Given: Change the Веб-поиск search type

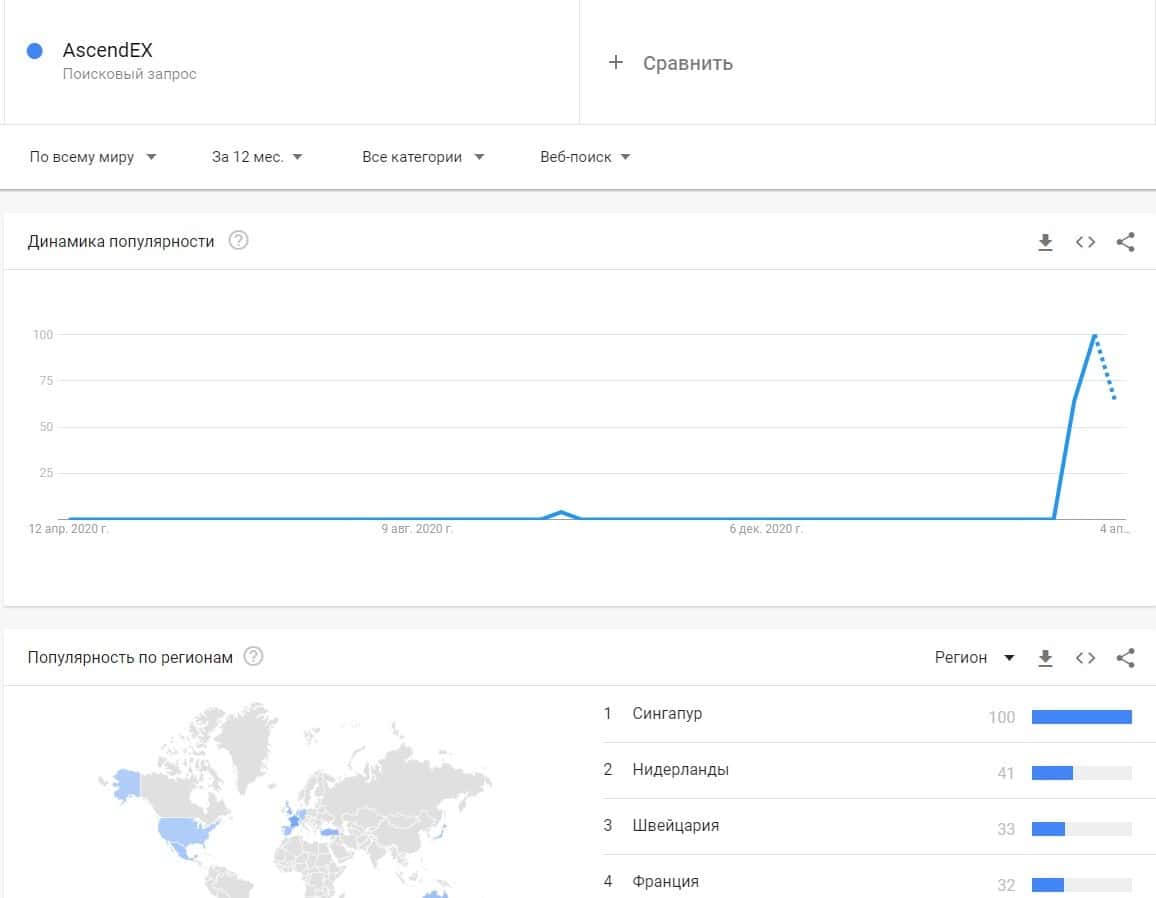Looking at the screenshot, I should [585, 157].
